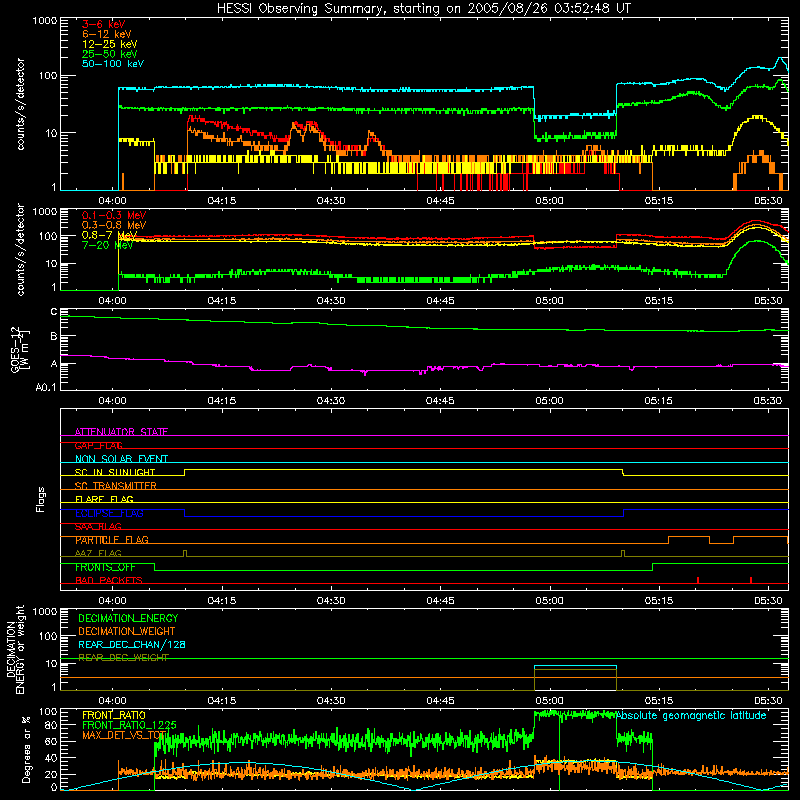Select the GAP_FLAG label
800x800 pixels.
click(x=98, y=445)
